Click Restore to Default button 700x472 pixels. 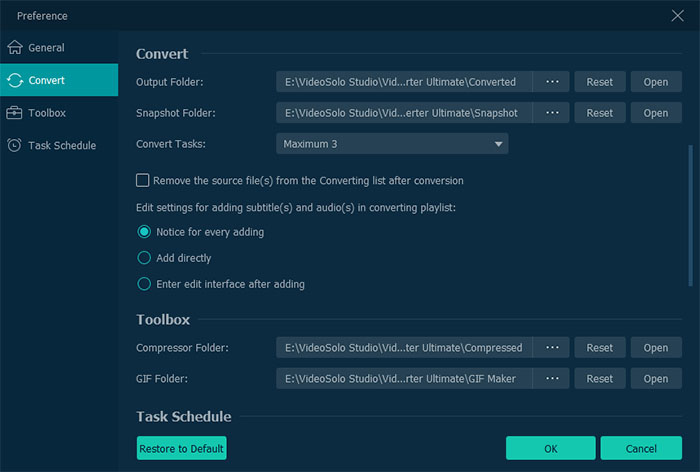coord(181,448)
